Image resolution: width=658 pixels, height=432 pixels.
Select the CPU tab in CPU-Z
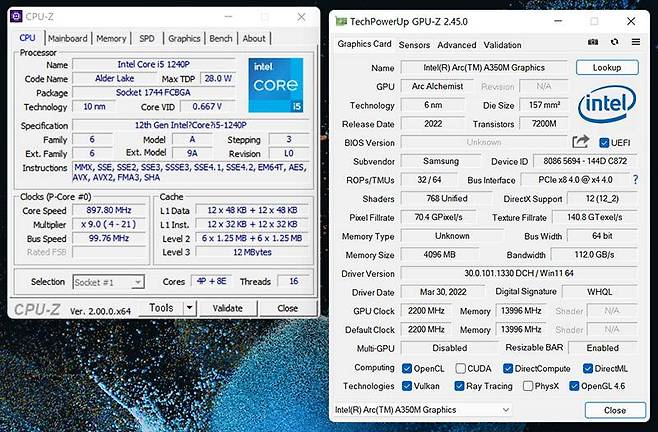pyautogui.click(x=27, y=38)
